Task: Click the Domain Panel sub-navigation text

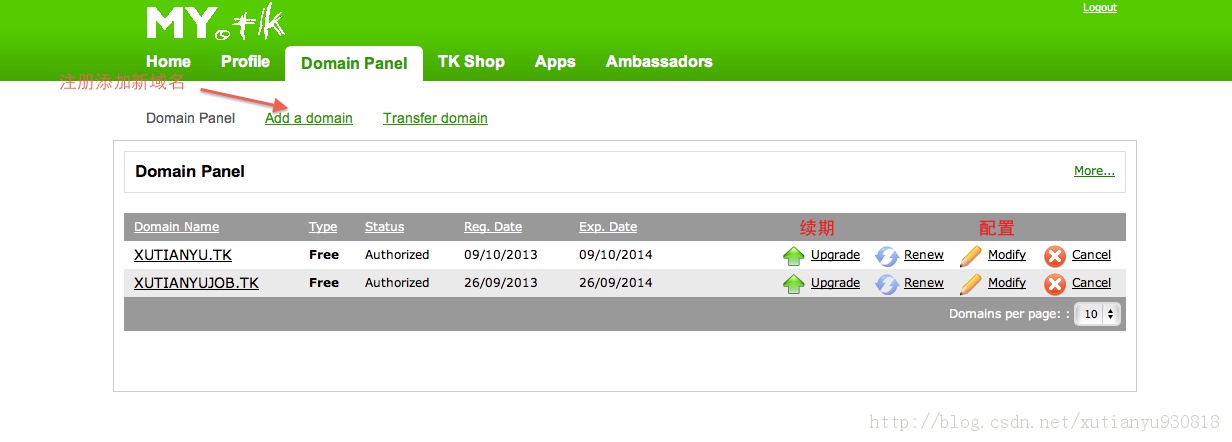Action: 190,118
